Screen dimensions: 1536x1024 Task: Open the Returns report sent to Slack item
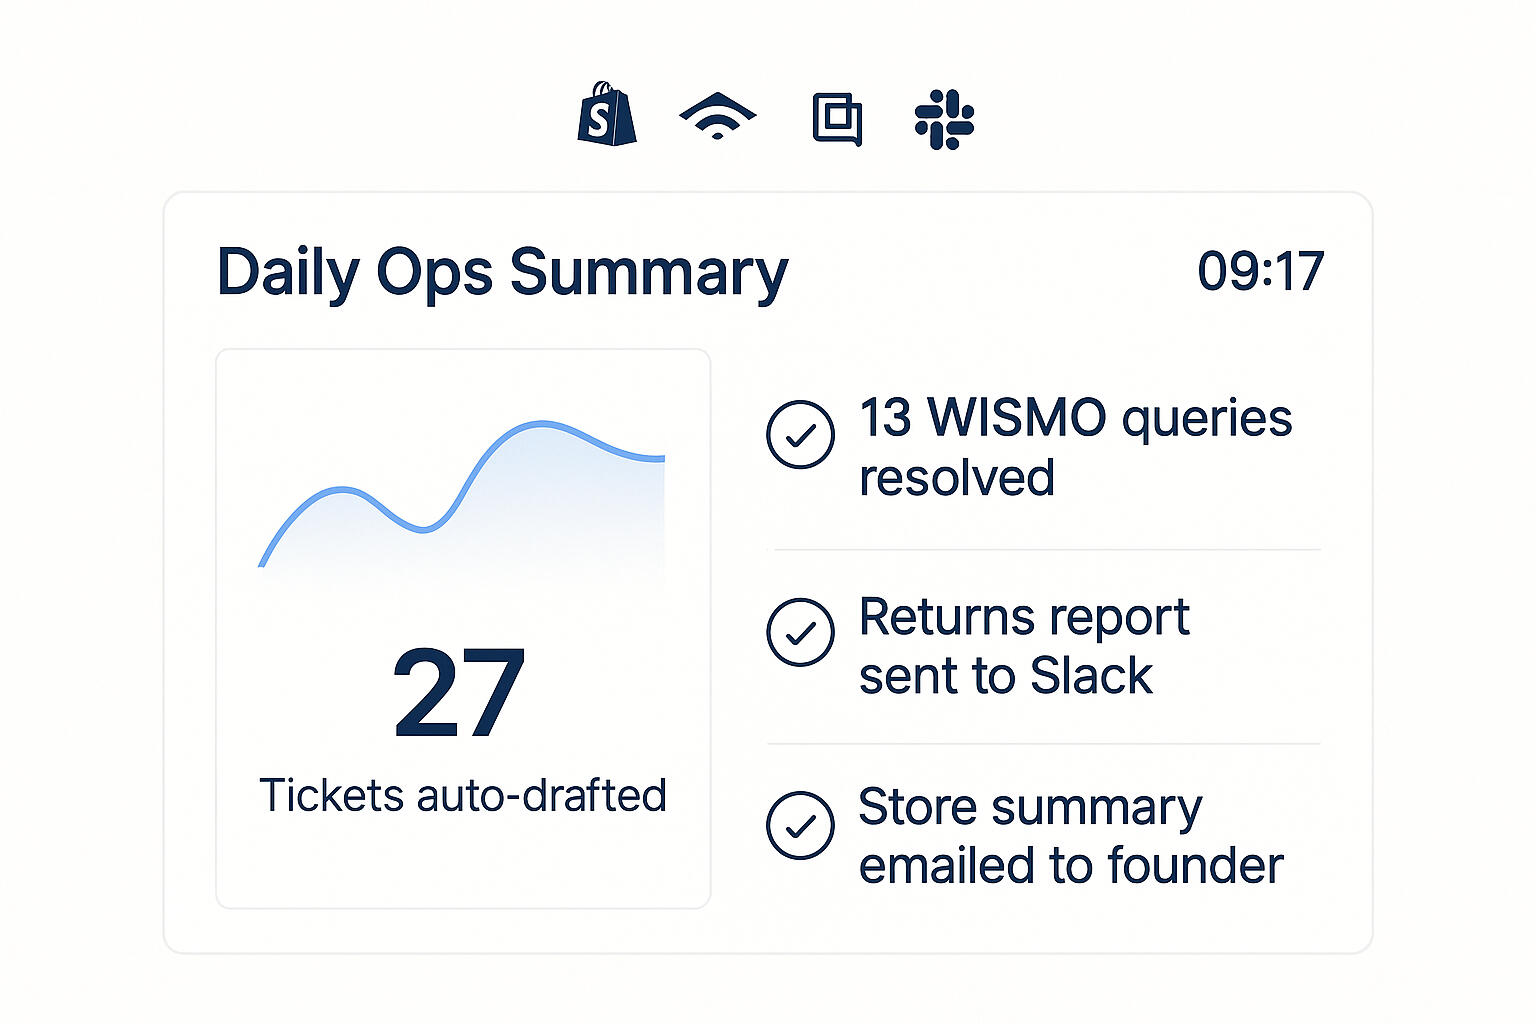tap(1023, 645)
